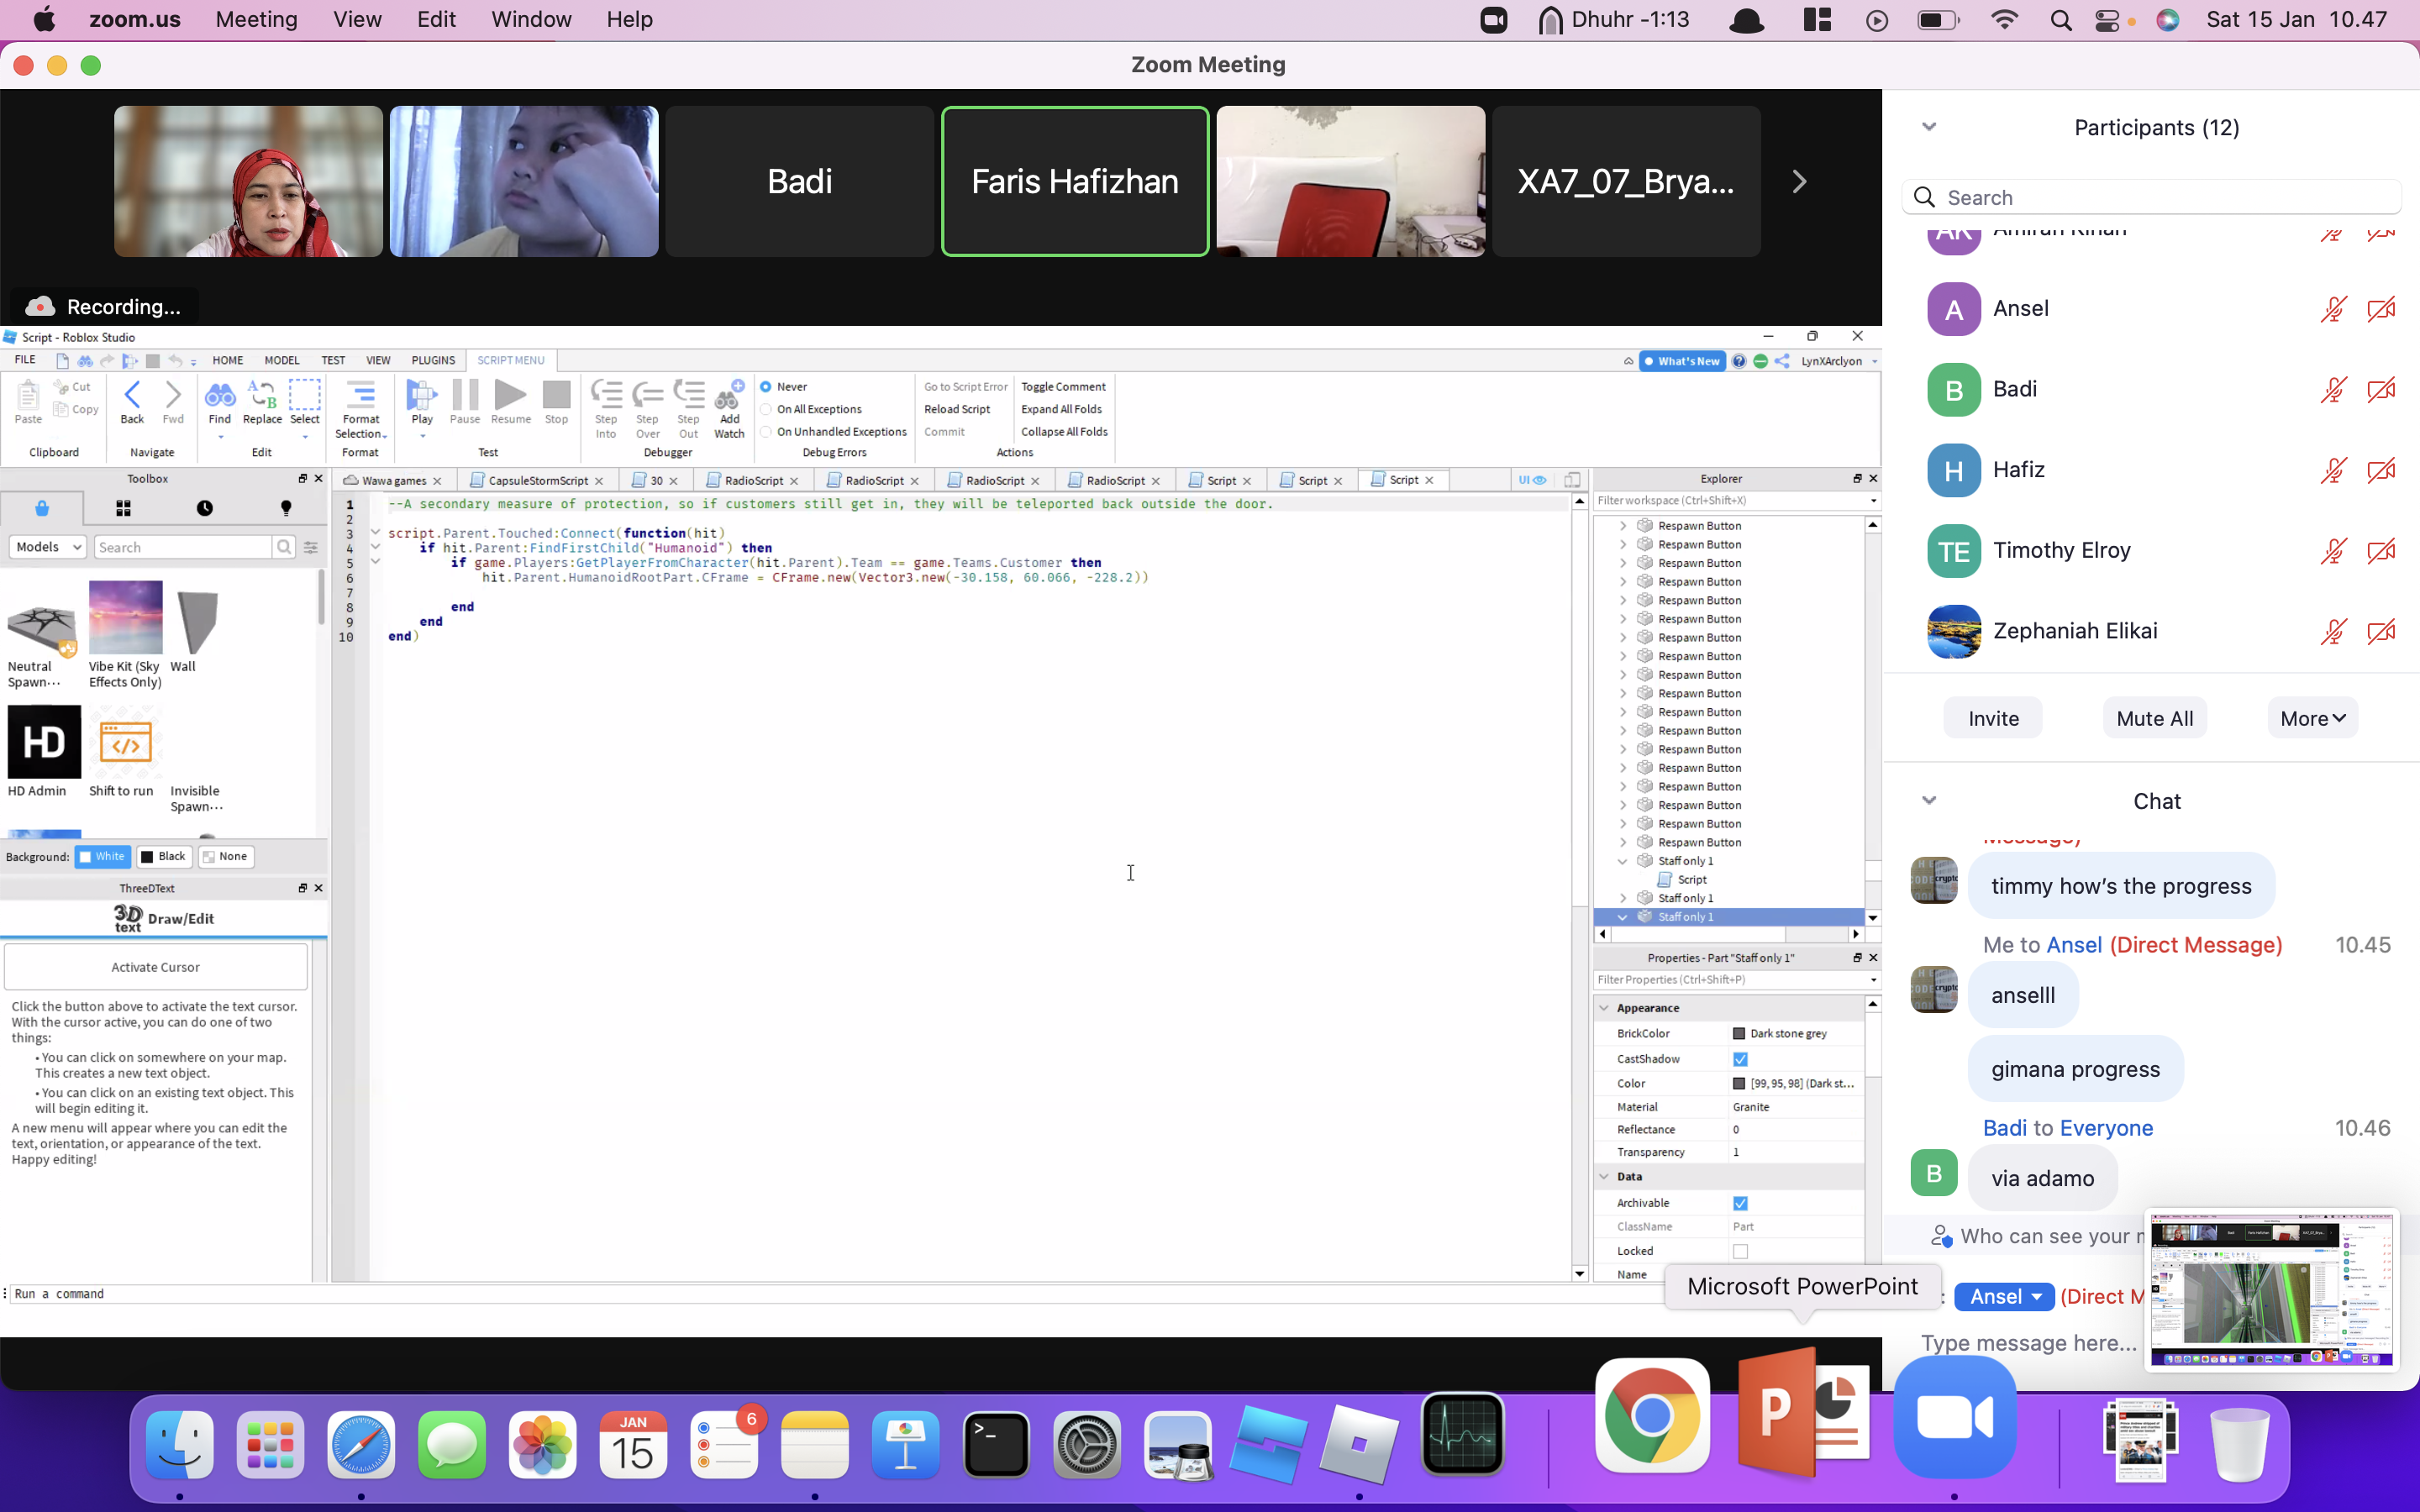Click the Toolbox Recent clock icon
The image size is (2420, 1512).
(x=204, y=508)
